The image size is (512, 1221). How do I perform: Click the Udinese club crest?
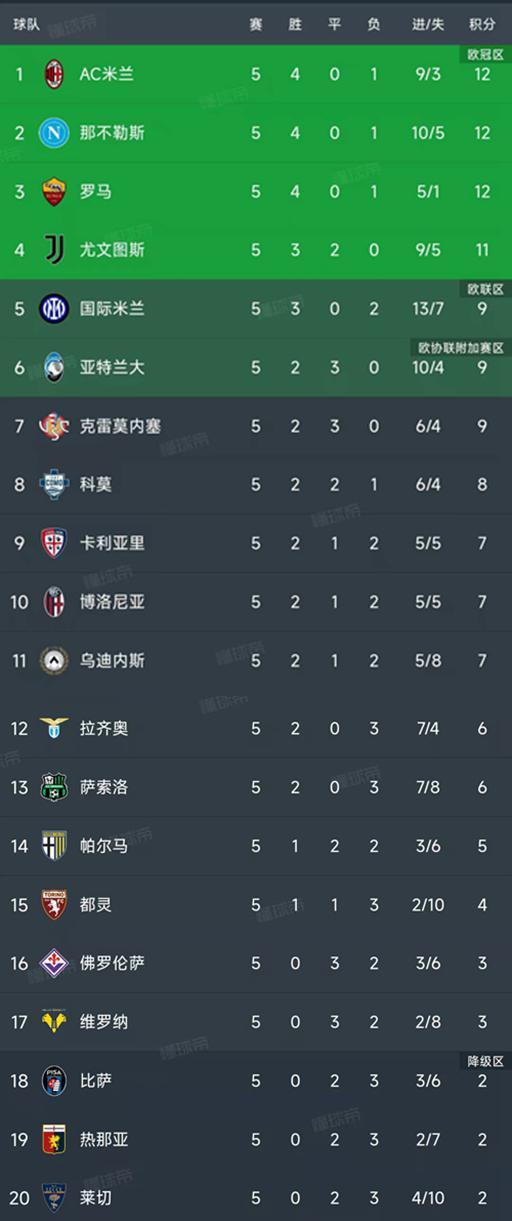54,661
